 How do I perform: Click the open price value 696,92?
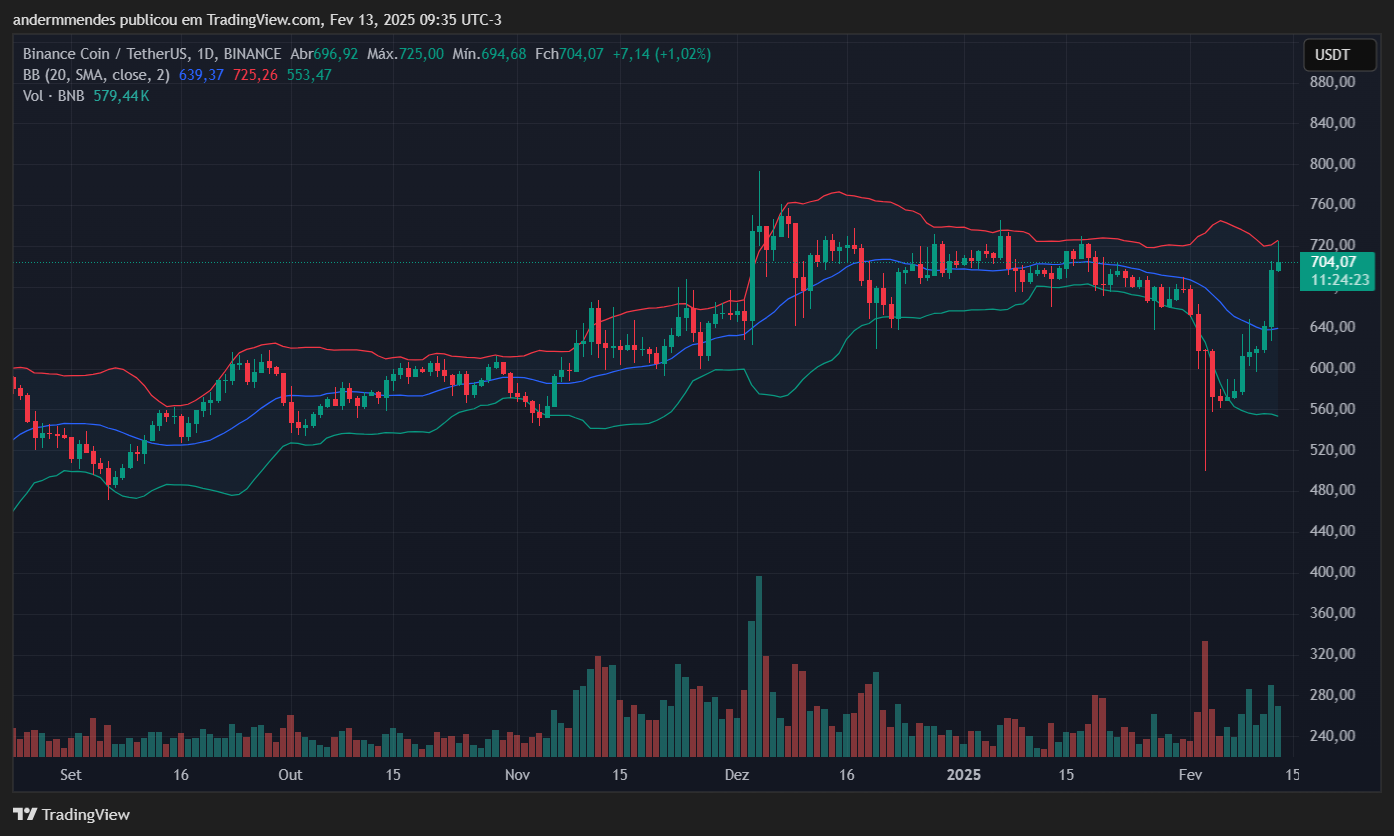pos(336,54)
